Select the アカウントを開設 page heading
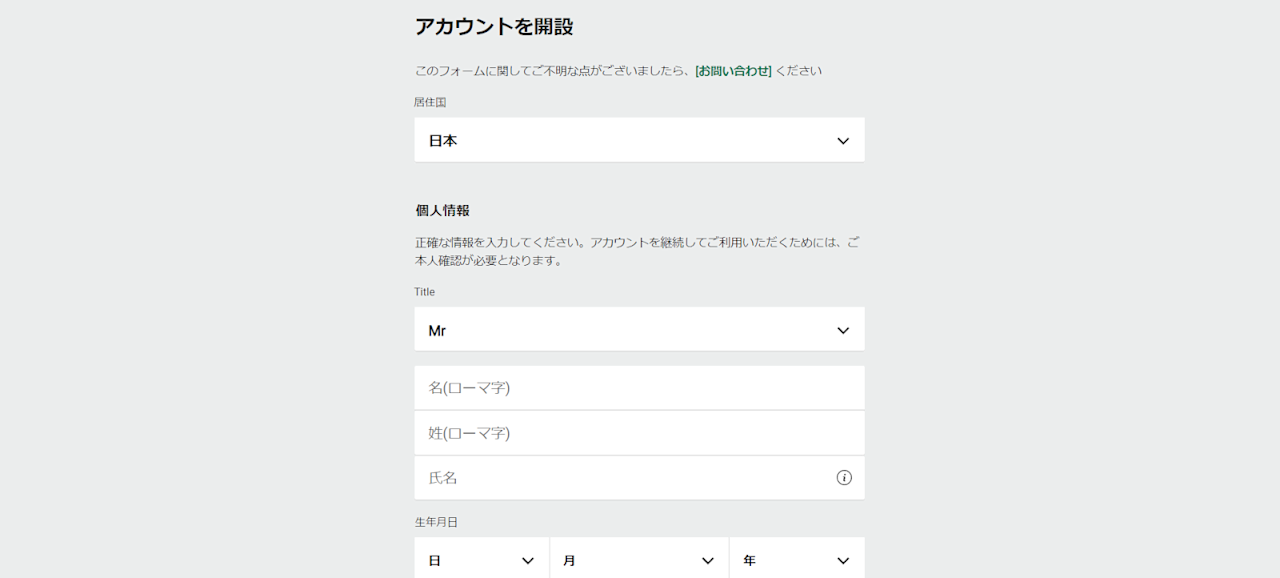 [x=494, y=27]
